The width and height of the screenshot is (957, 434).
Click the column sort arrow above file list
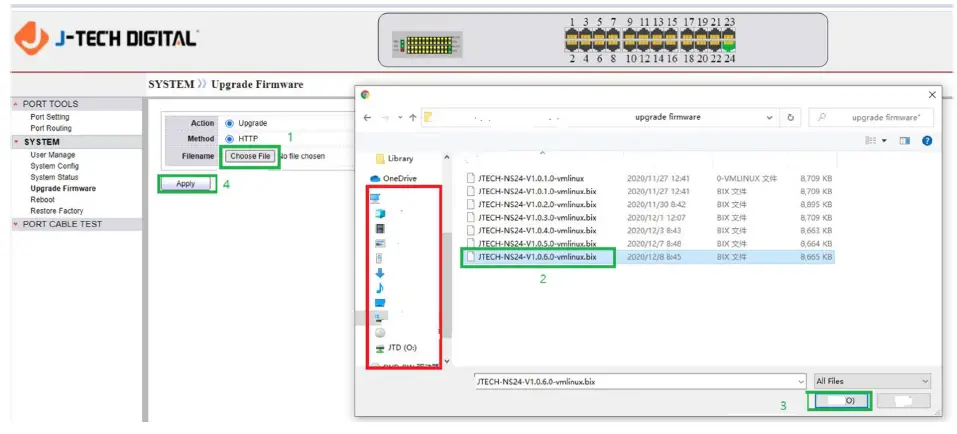(542, 153)
